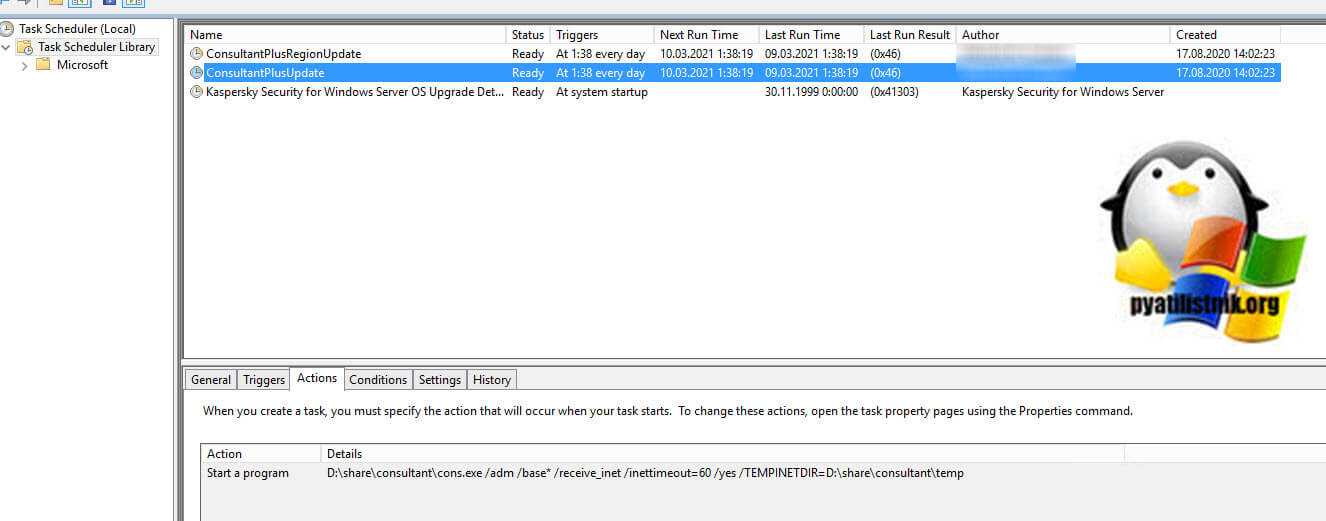Screen dimensions: 1326x521
Task: Click created date of ConsultantPlusRegionUpdate
Action: pos(1226,54)
